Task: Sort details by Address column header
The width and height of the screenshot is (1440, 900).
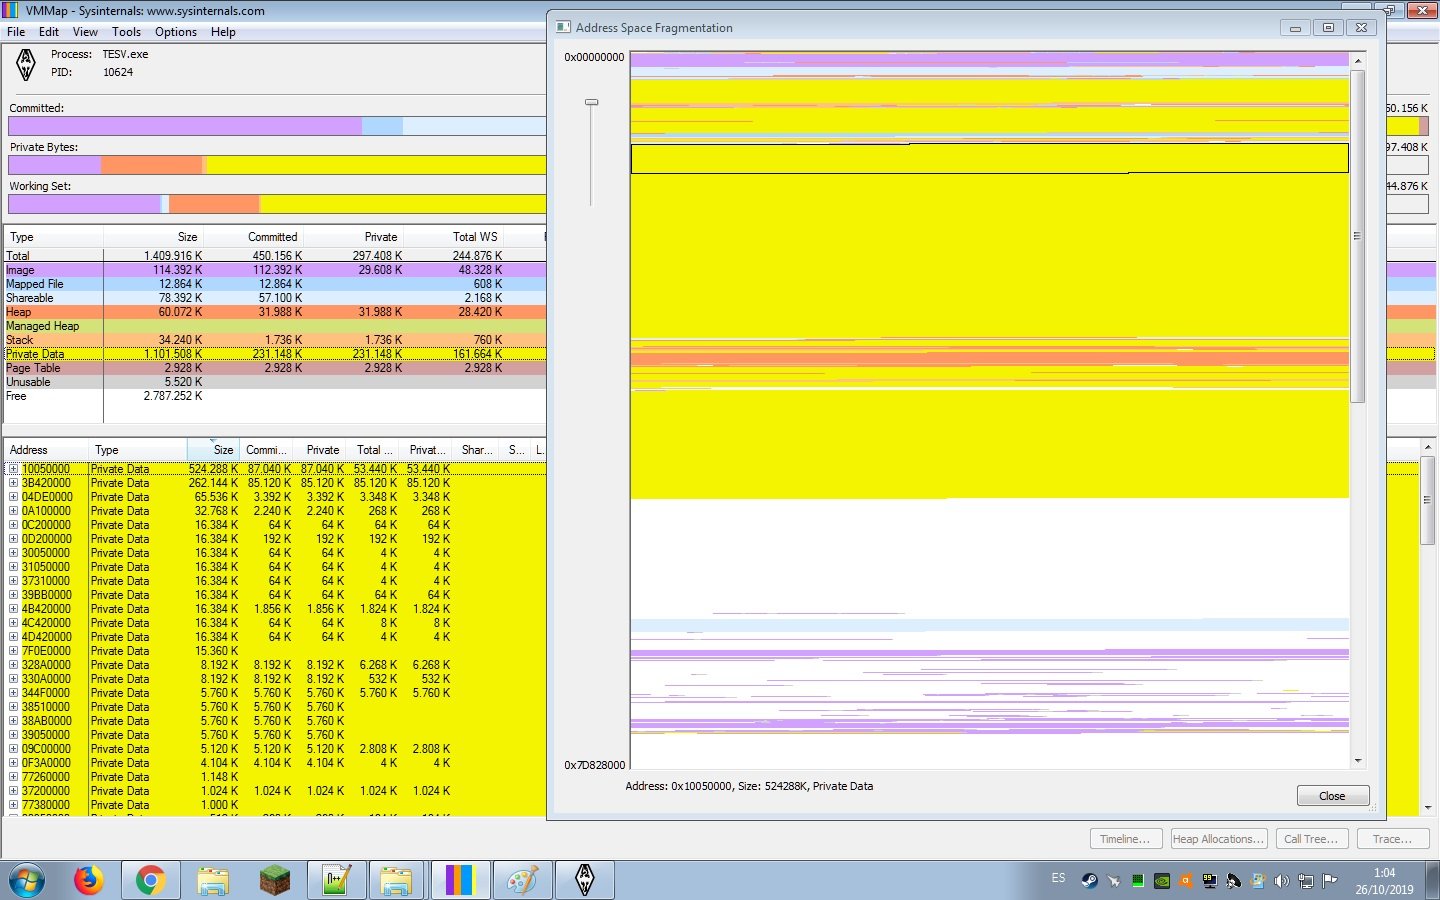Action: [x=45, y=450]
